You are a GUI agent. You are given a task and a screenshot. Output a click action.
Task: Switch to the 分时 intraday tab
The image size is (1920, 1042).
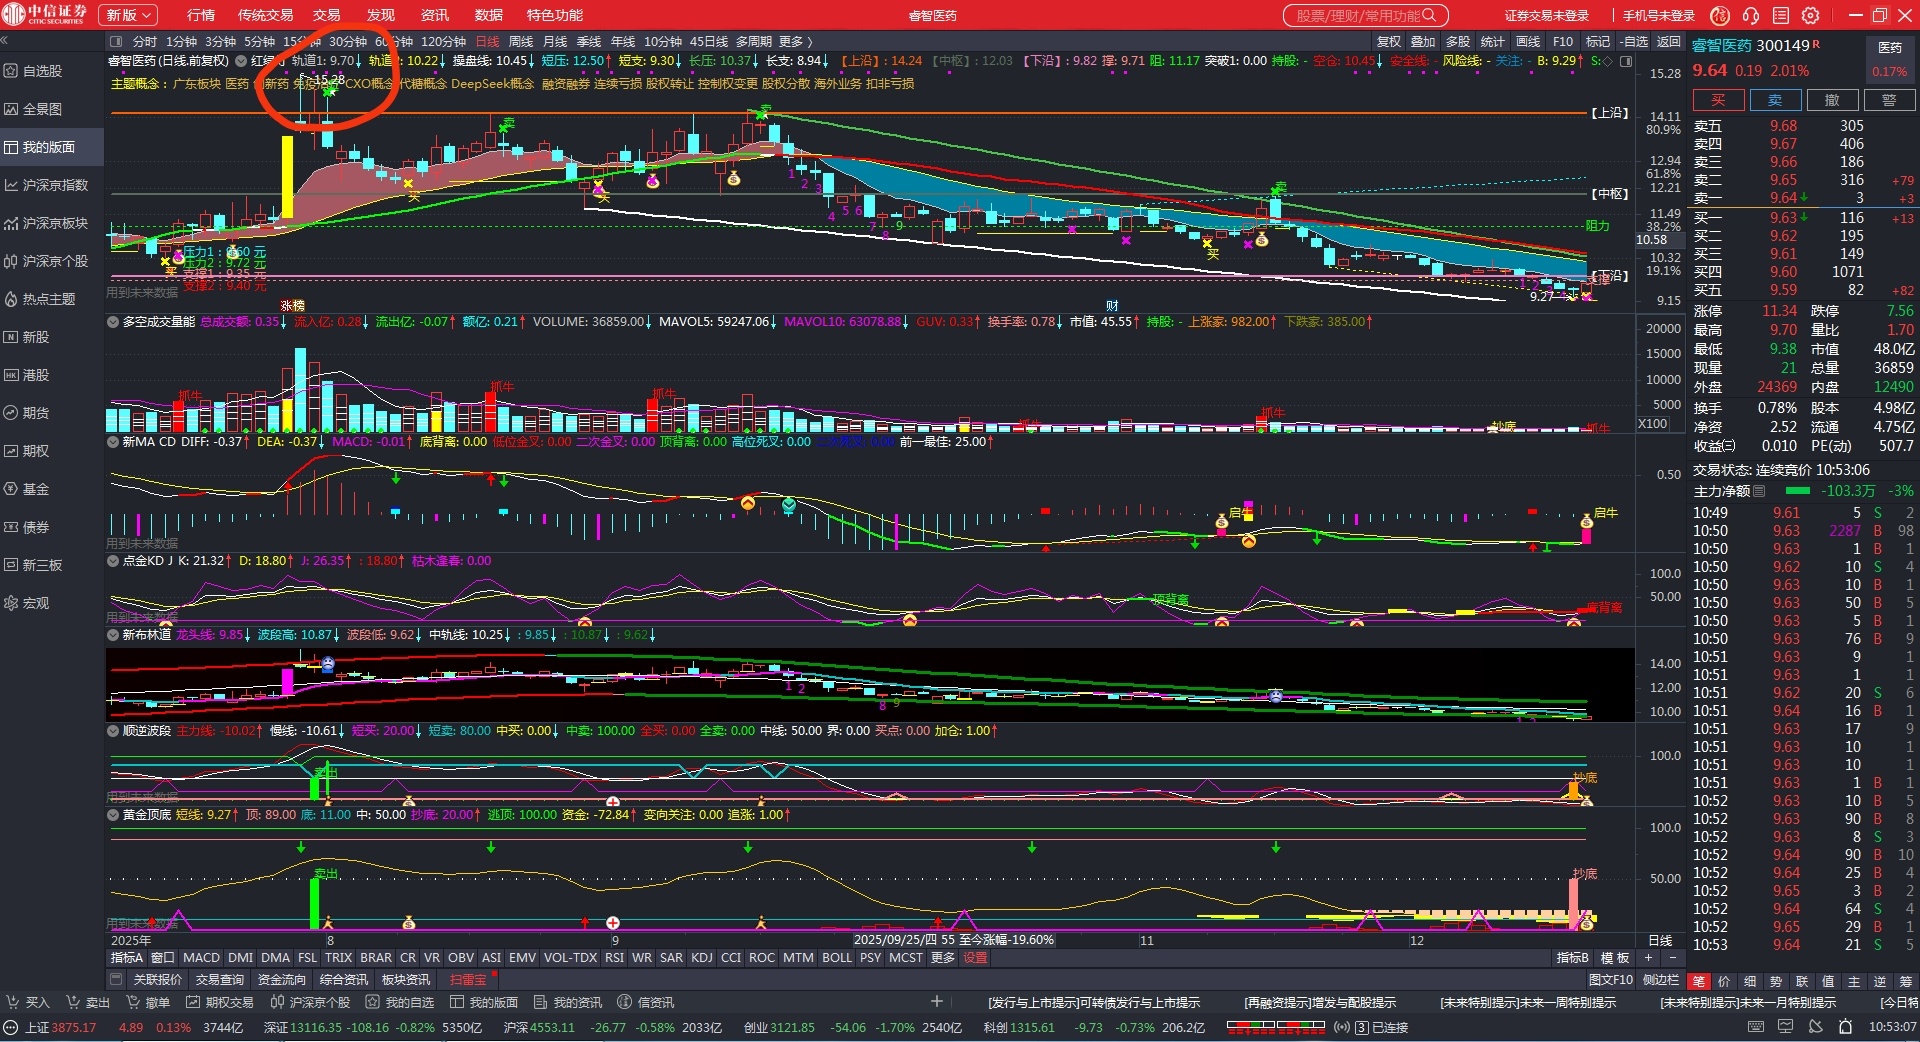(145, 42)
